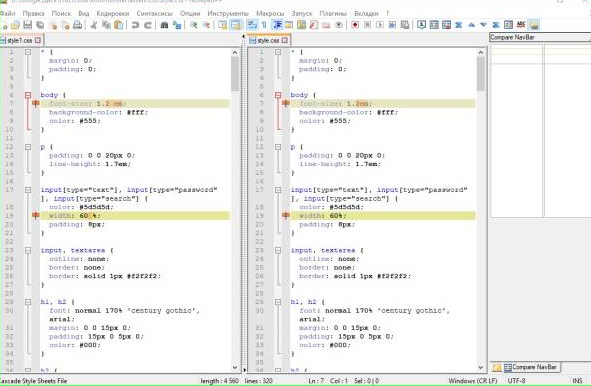Screen dimensions: 591x386
Task: Open the Синтаксисы menu
Action: click(x=155, y=14)
